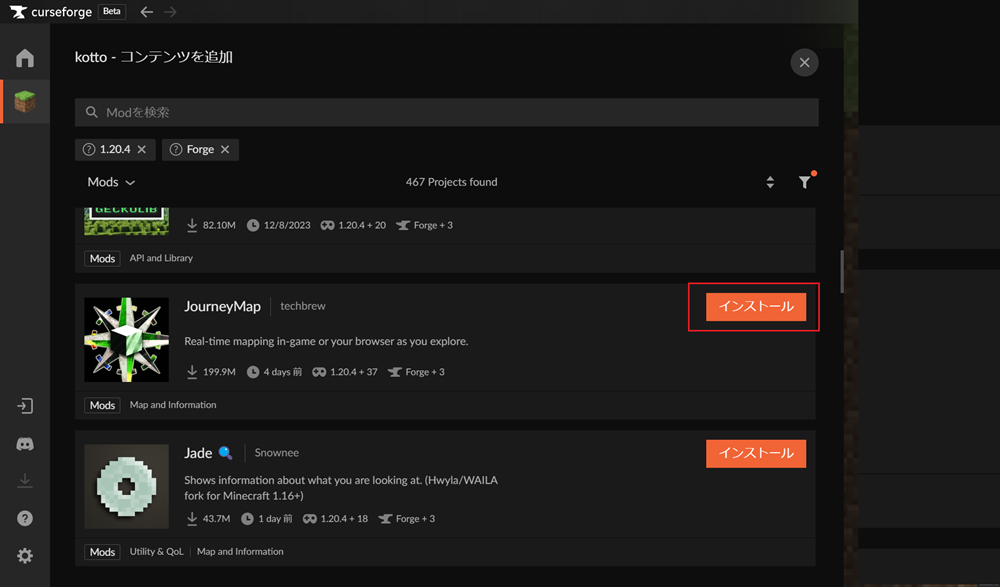Click the login icon in sidebar
Image resolution: width=1000 pixels, height=587 pixels.
(25, 406)
